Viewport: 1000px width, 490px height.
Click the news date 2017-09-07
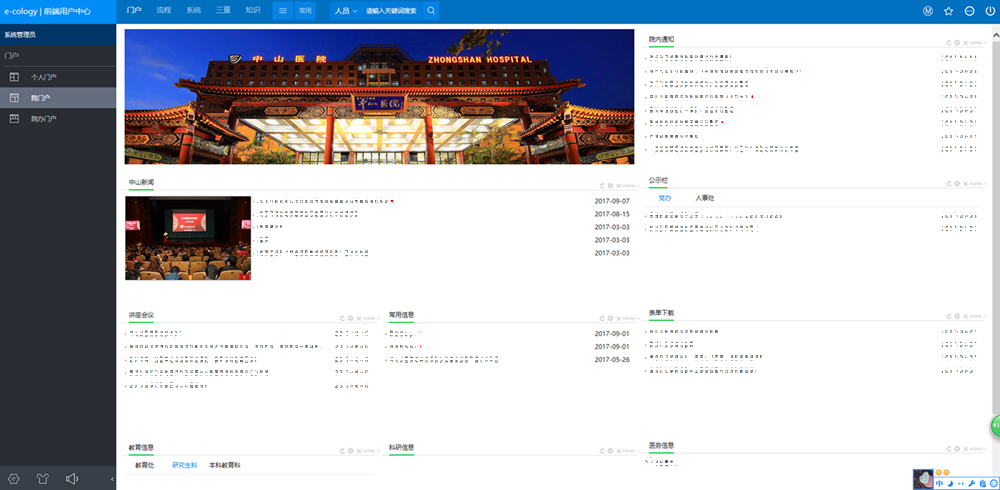coord(612,201)
